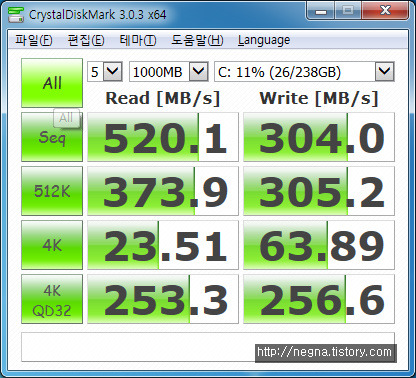Expand the drive dropdown showing C: 11%
Screen dimensions: 416x378
[385, 71]
